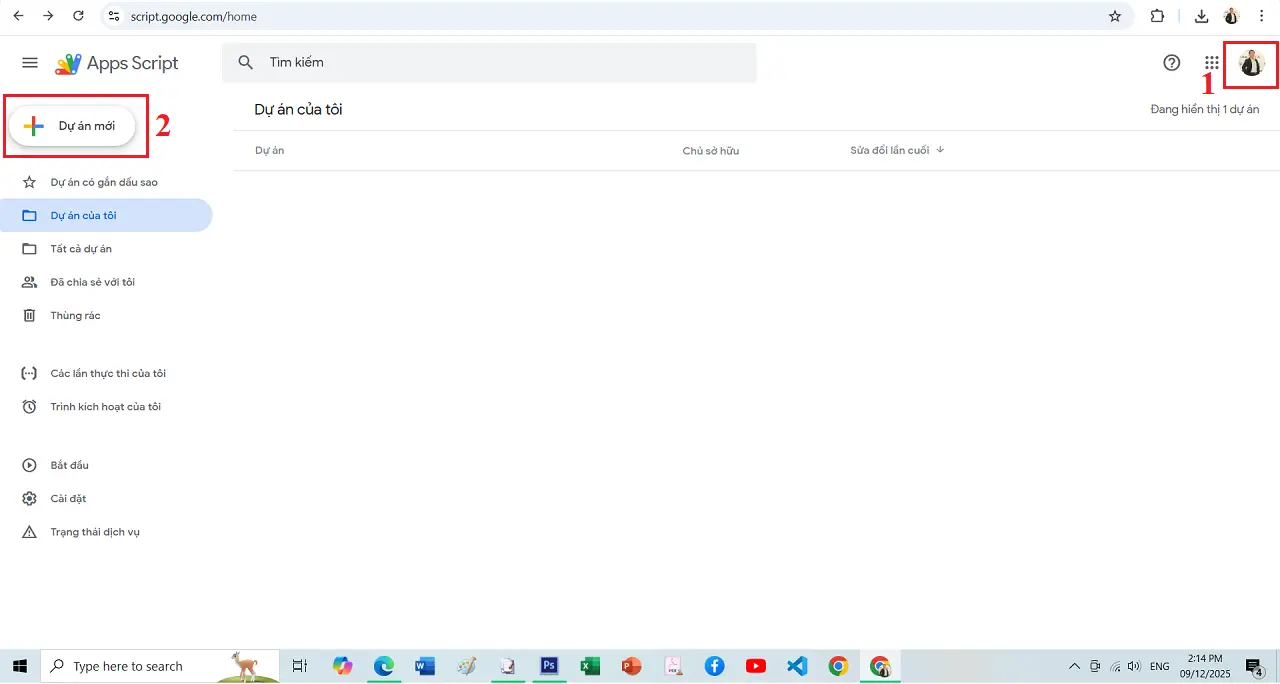Open Chrome's three-dot menu
This screenshot has height=684, width=1280.
pyautogui.click(x=1261, y=16)
